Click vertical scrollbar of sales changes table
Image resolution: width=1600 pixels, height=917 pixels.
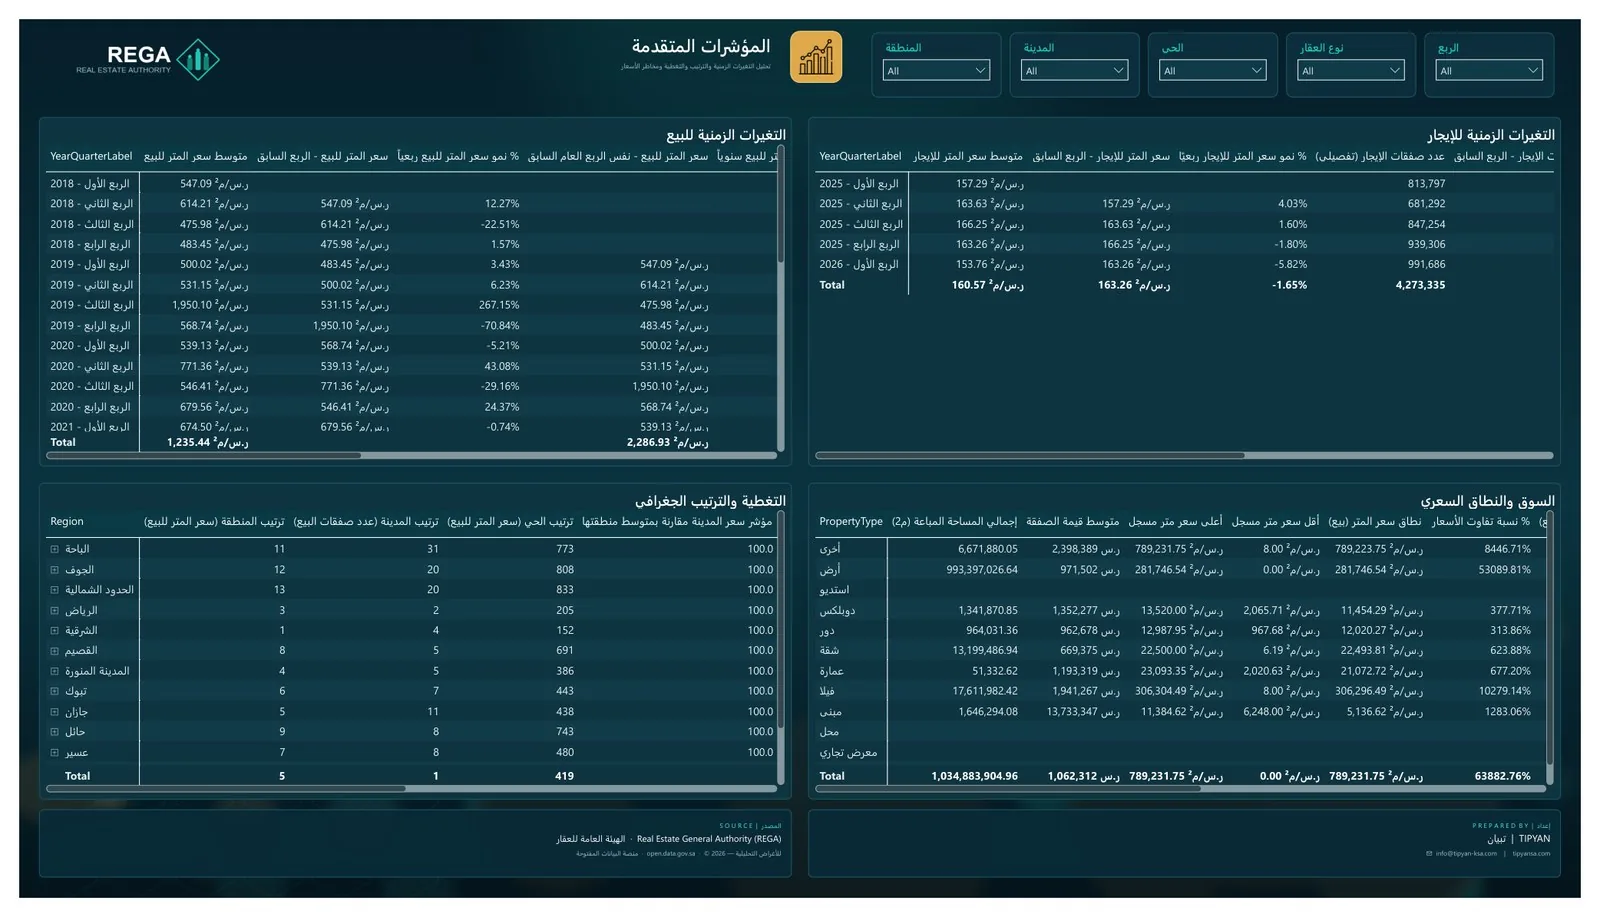click(780, 205)
